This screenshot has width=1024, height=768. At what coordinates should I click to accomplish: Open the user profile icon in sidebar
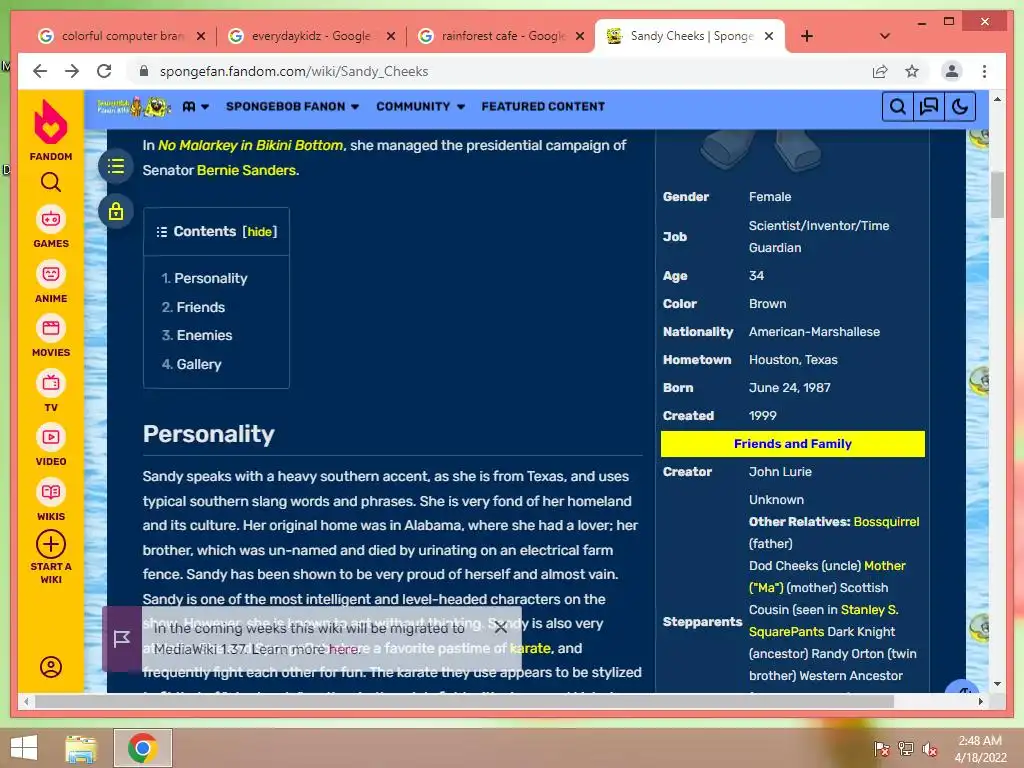[x=51, y=667]
